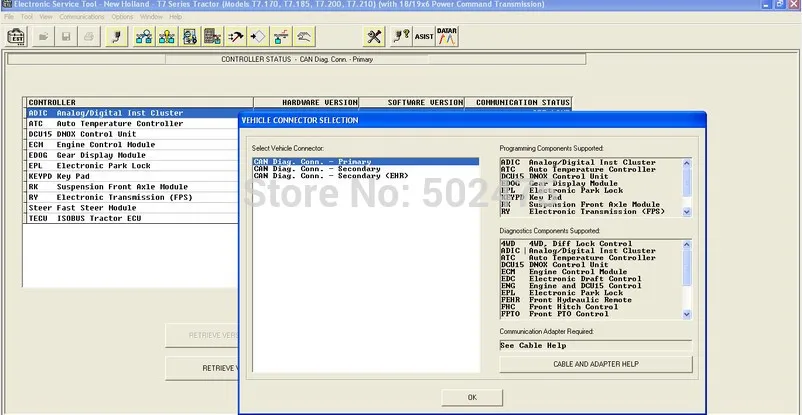Open the Tool menu
This screenshot has width=802, height=415.
pyautogui.click(x=27, y=17)
